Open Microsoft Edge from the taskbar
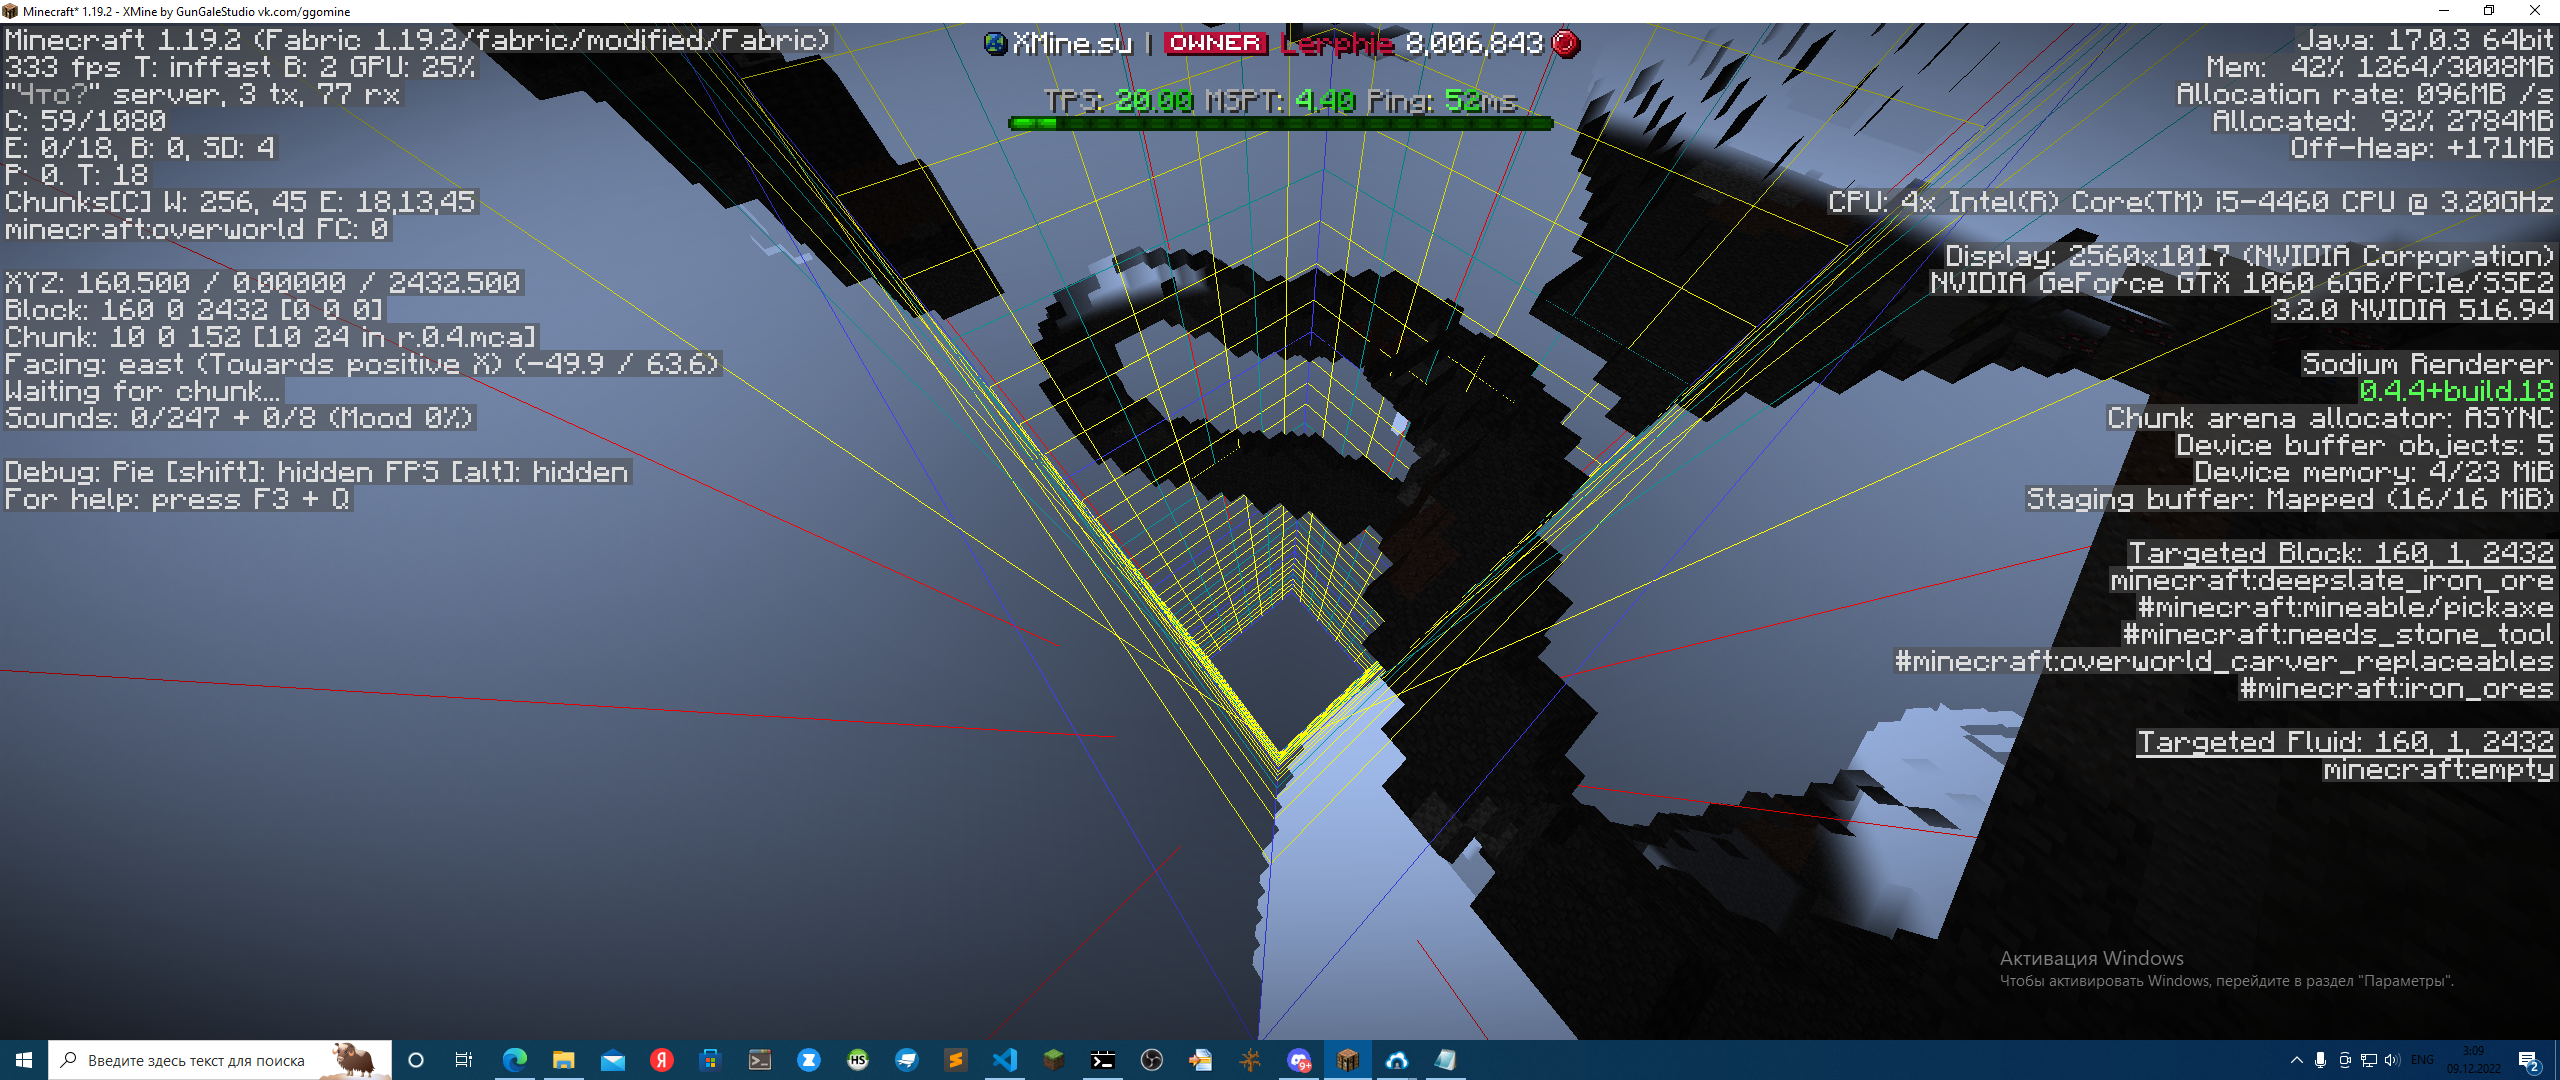Viewport: 2560px width, 1080px height. coord(515,1060)
